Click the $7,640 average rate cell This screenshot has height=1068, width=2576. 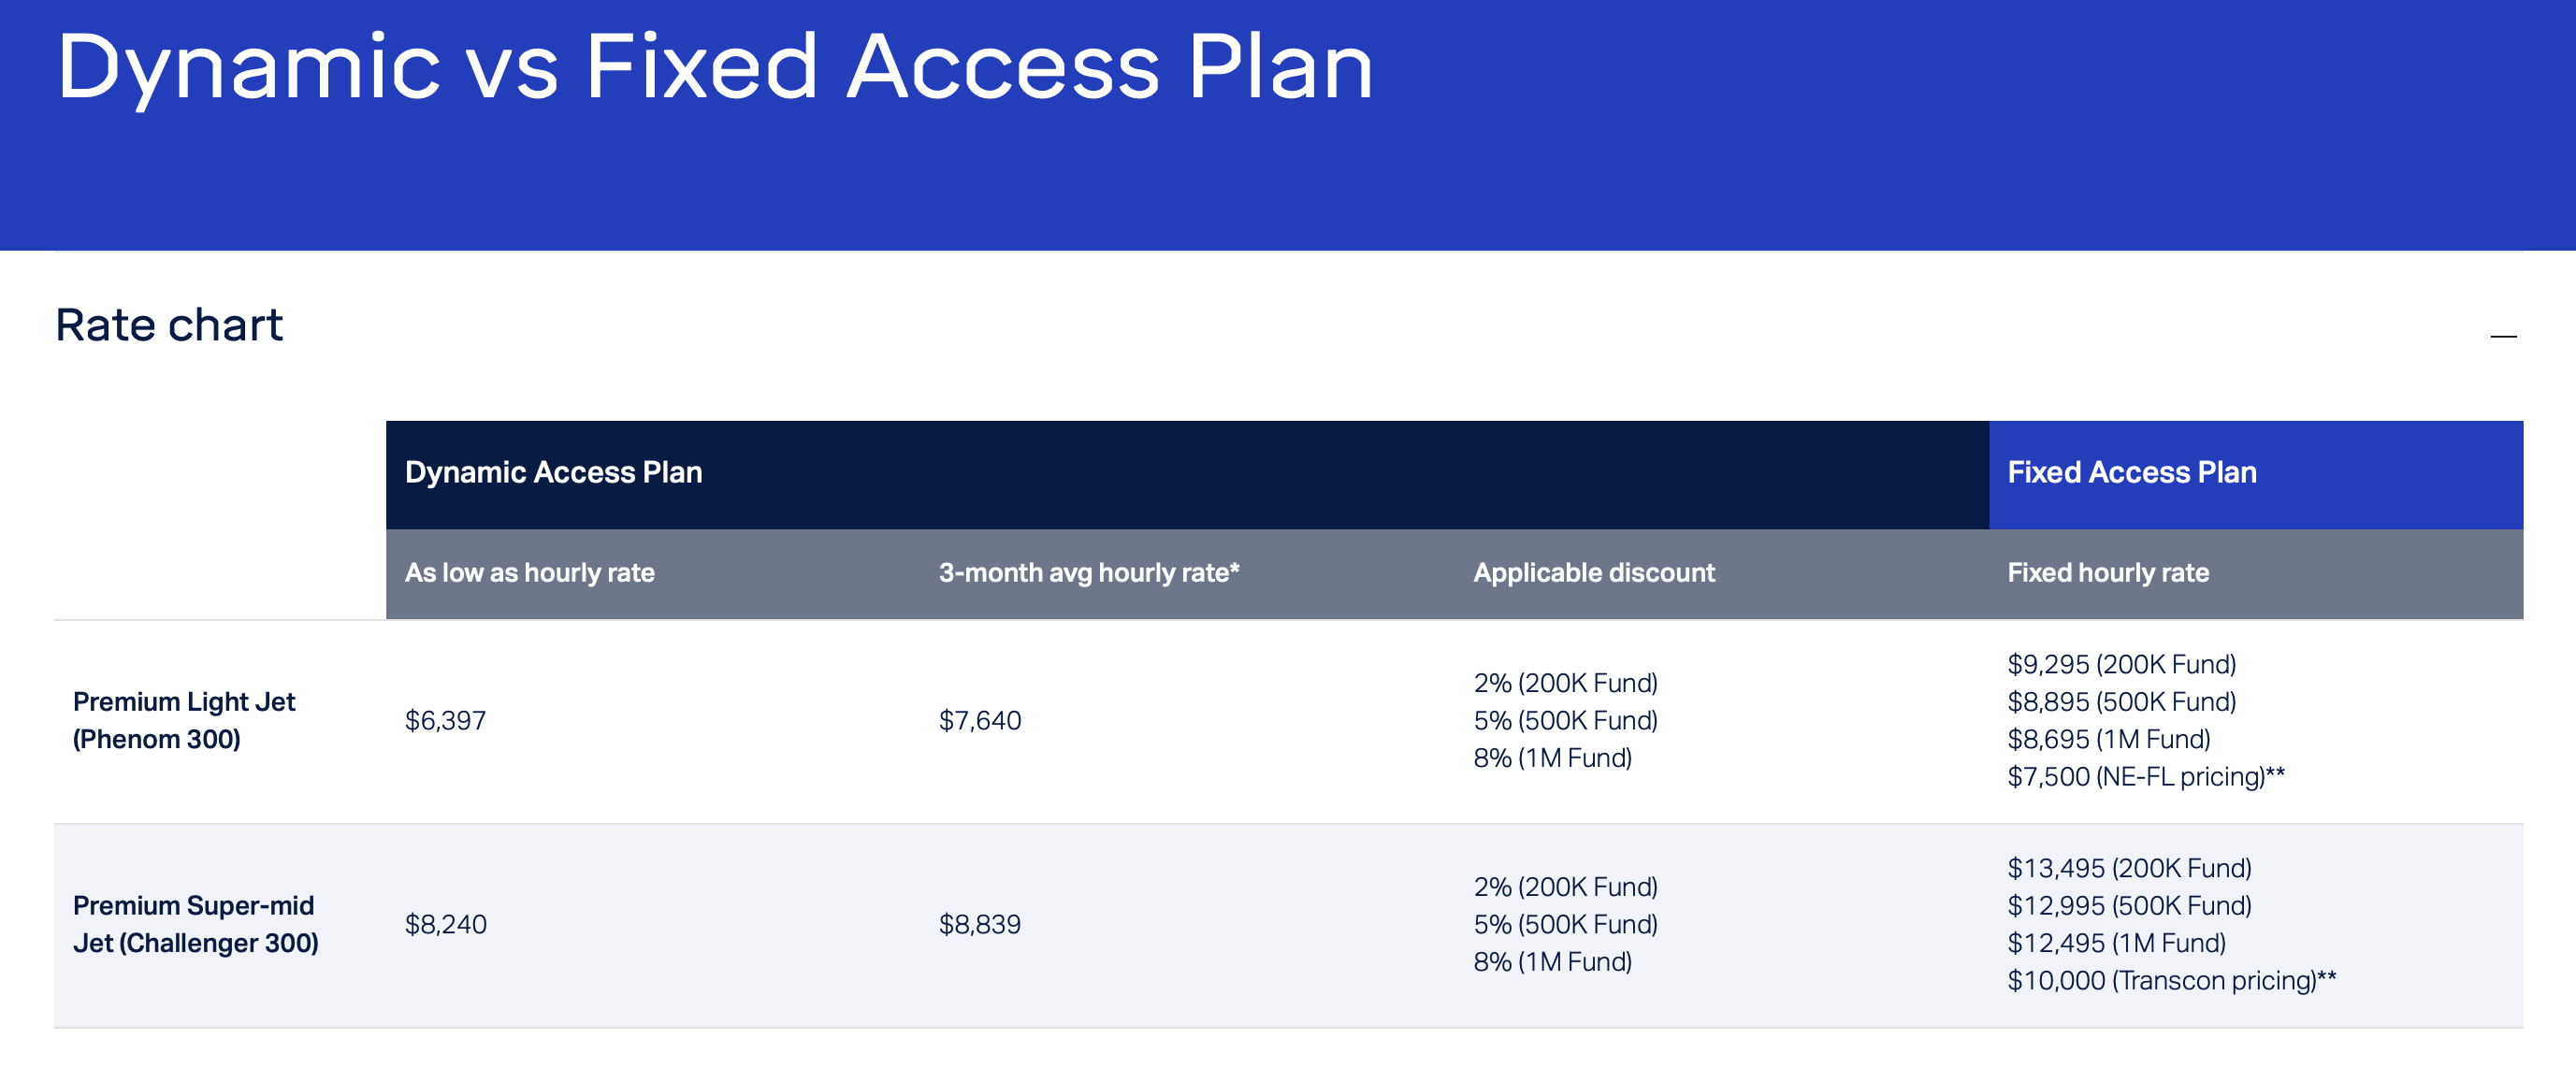978,720
